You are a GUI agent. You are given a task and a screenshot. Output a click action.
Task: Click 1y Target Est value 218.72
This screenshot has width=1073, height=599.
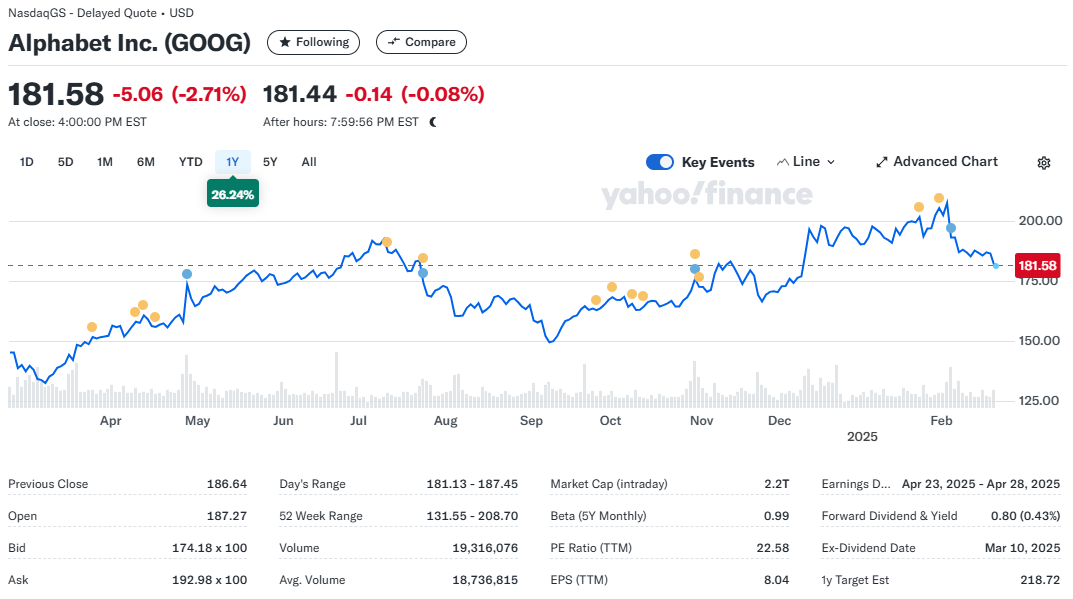coord(1040,581)
